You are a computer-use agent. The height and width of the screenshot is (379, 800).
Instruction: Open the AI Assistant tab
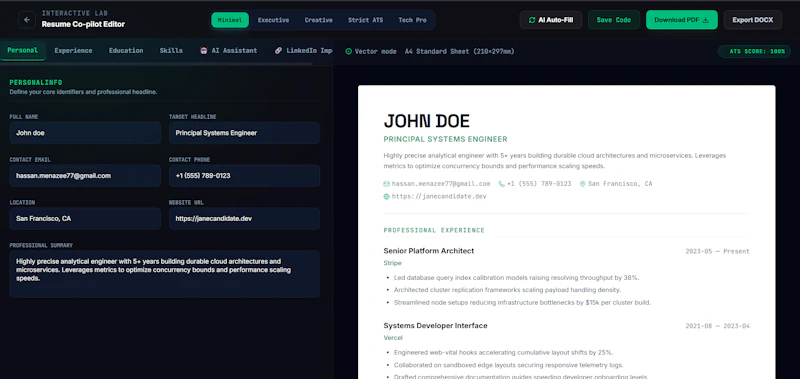pos(229,50)
